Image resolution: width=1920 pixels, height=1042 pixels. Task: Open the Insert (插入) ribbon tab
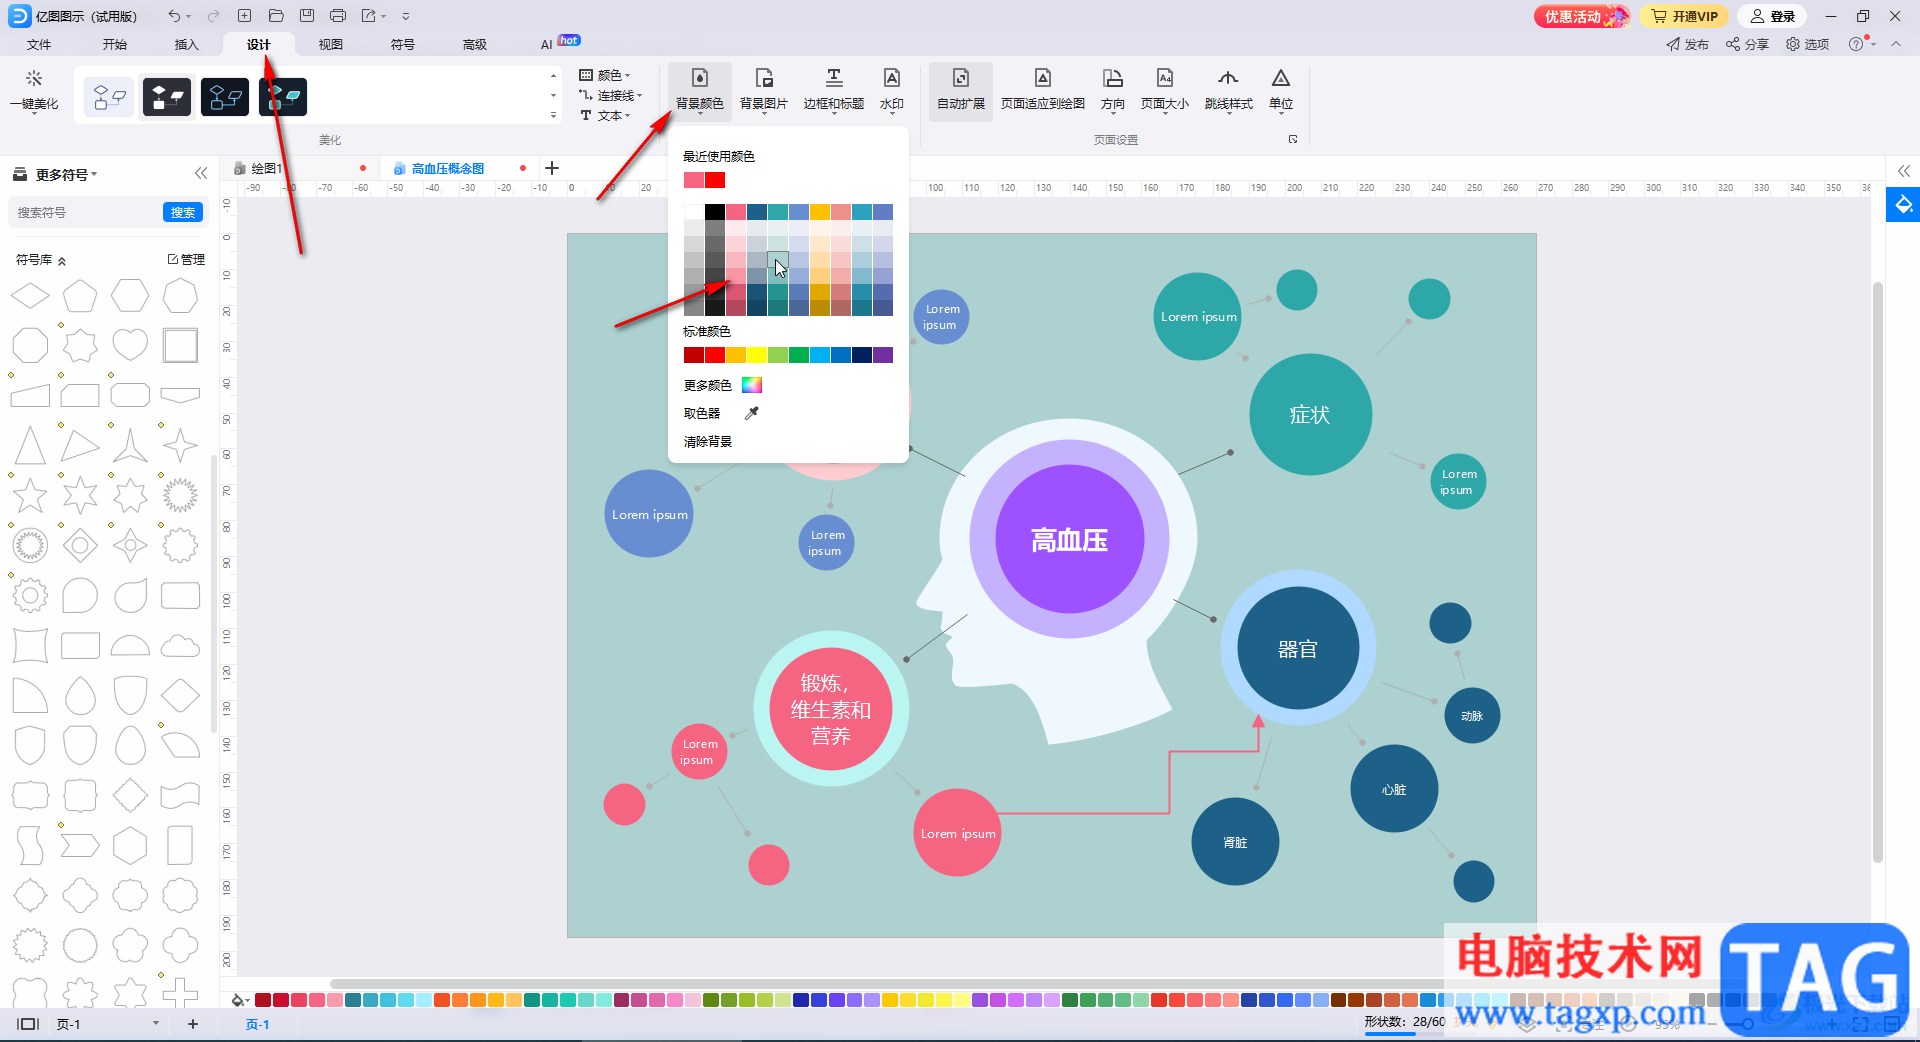coord(187,44)
